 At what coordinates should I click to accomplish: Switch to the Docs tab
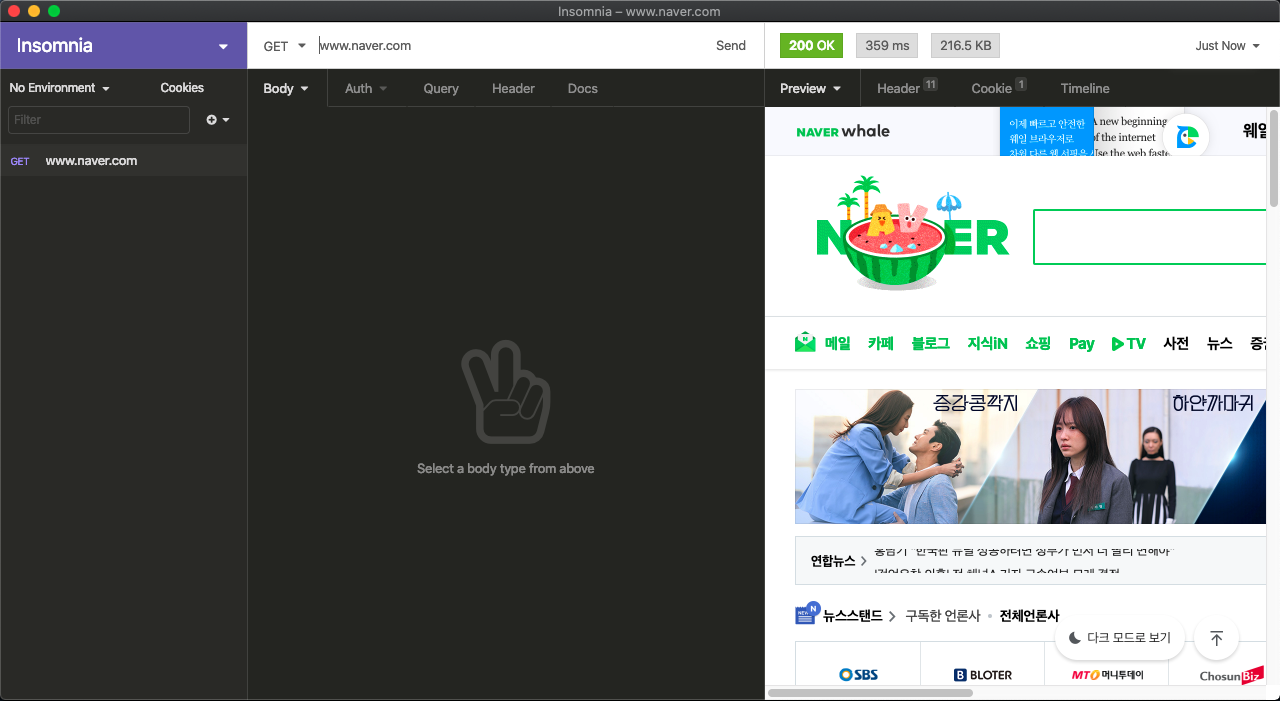[583, 88]
